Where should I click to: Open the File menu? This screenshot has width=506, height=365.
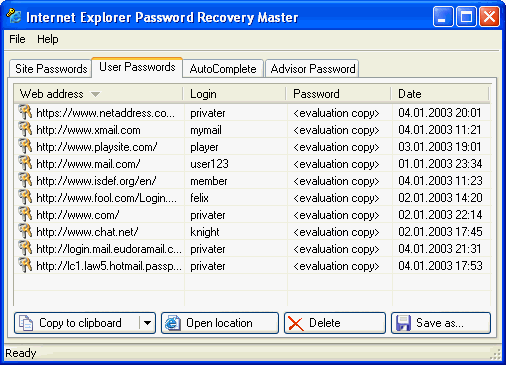point(17,39)
